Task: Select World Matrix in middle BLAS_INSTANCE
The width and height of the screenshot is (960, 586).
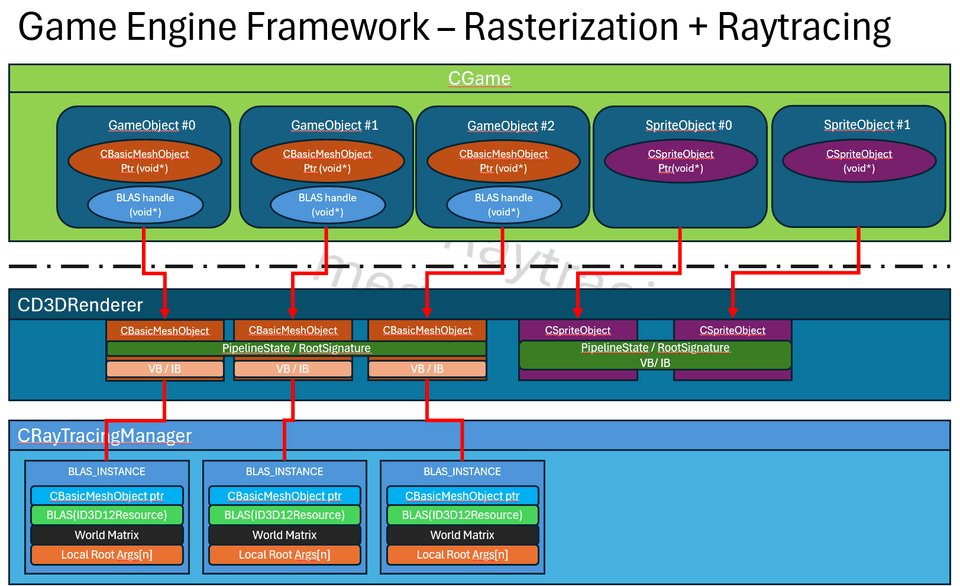Action: coord(285,535)
